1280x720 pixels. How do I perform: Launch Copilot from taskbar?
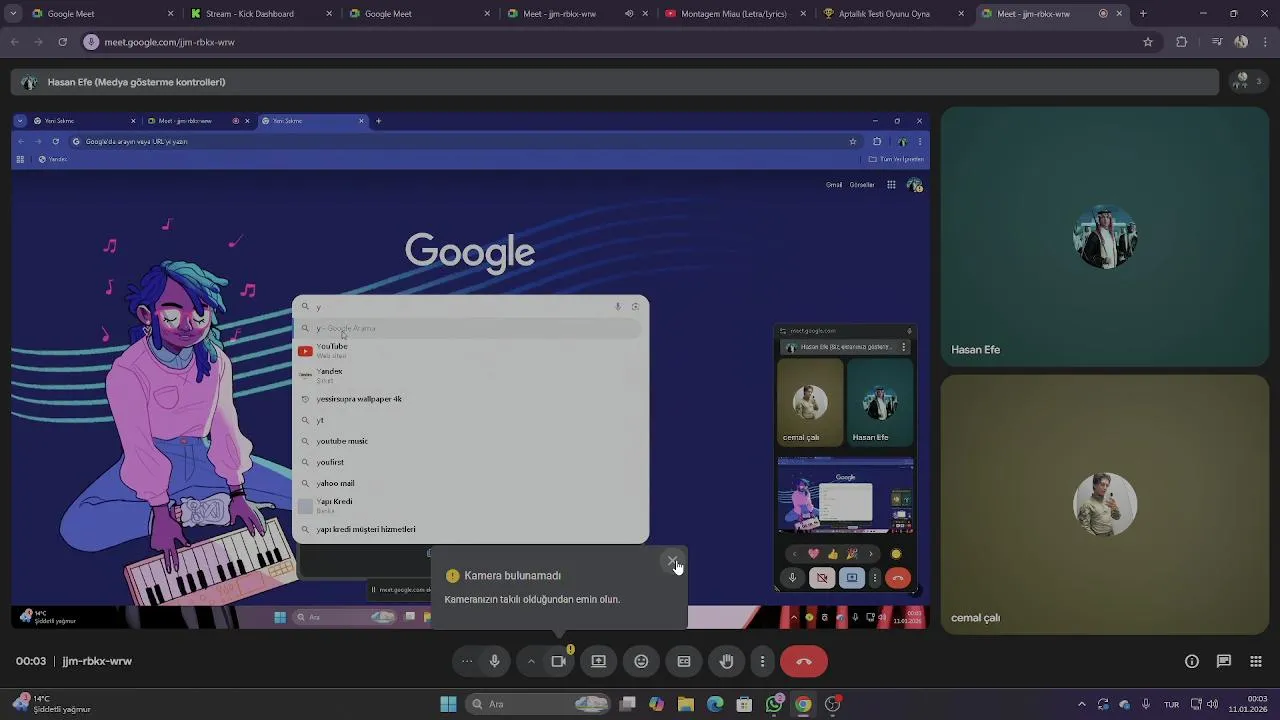coord(656,704)
